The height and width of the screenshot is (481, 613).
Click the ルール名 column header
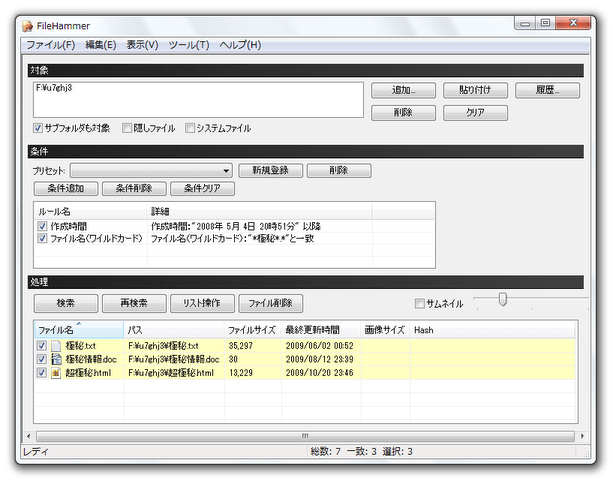90,212
